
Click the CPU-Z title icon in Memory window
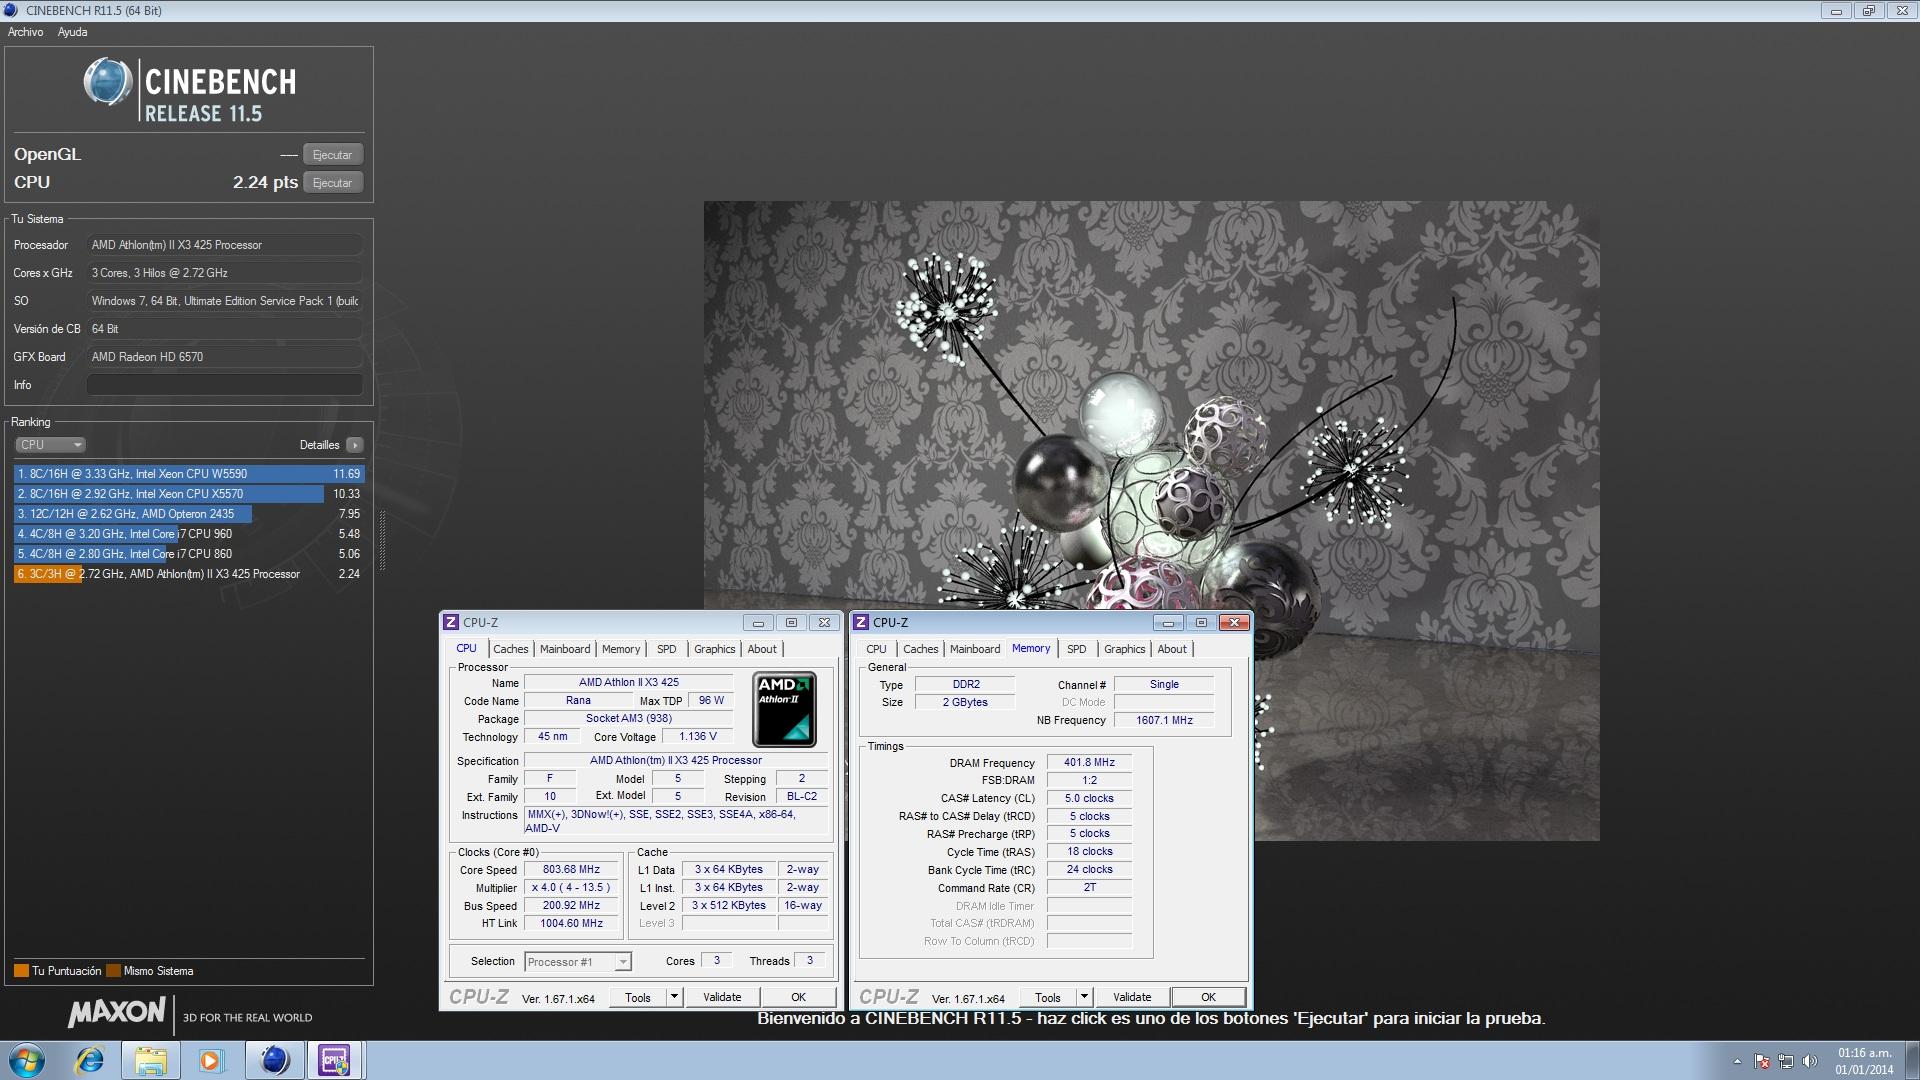coord(861,622)
